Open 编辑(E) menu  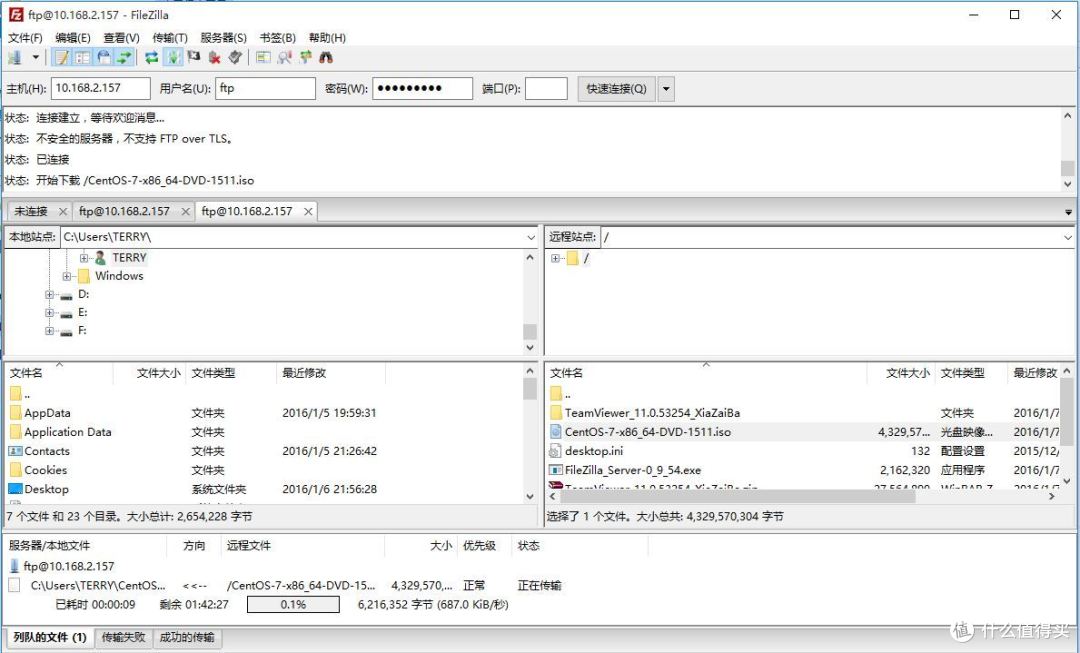pyautogui.click(x=73, y=38)
